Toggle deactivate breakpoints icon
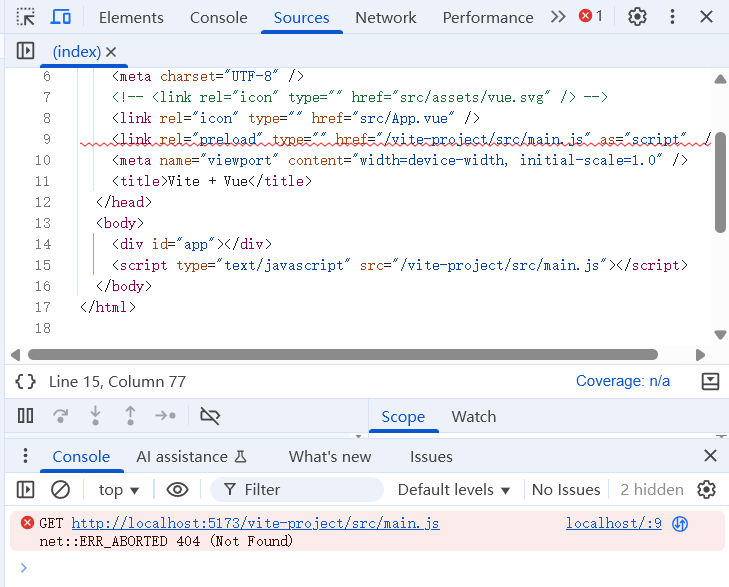Image resolution: width=729 pixels, height=587 pixels. click(x=210, y=416)
